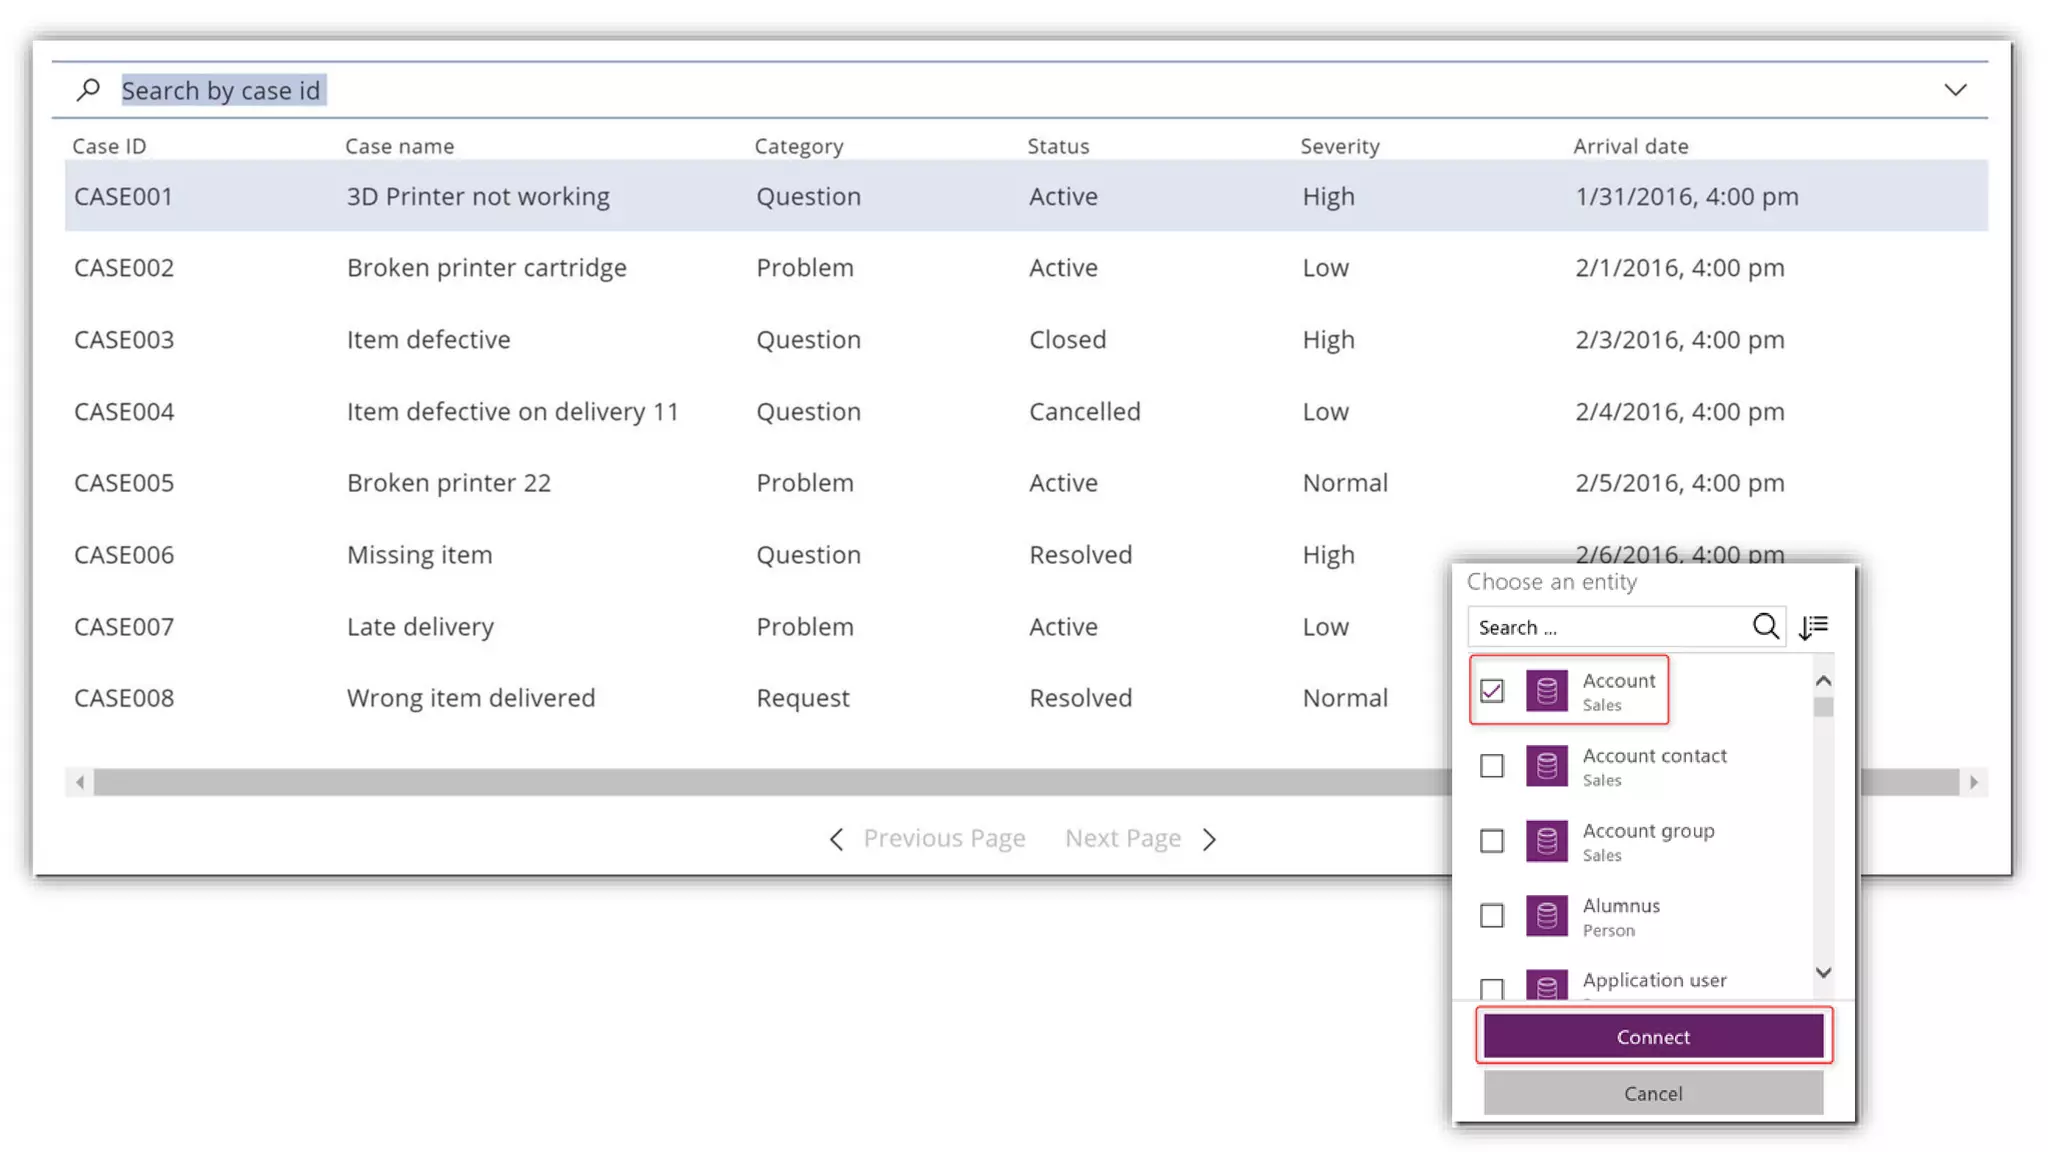
Task: Check the Account contact checkbox
Action: 1491,766
